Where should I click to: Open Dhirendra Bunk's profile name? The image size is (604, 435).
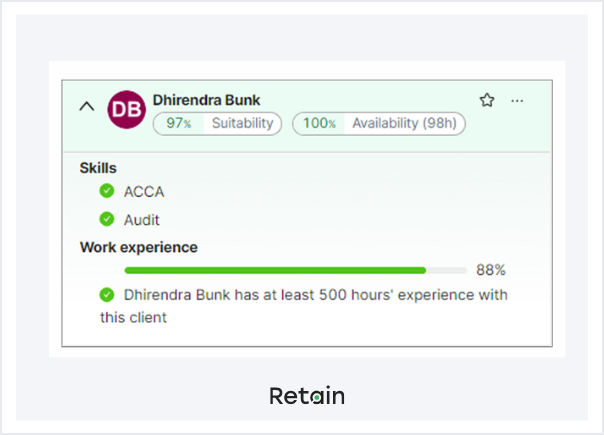pos(206,100)
